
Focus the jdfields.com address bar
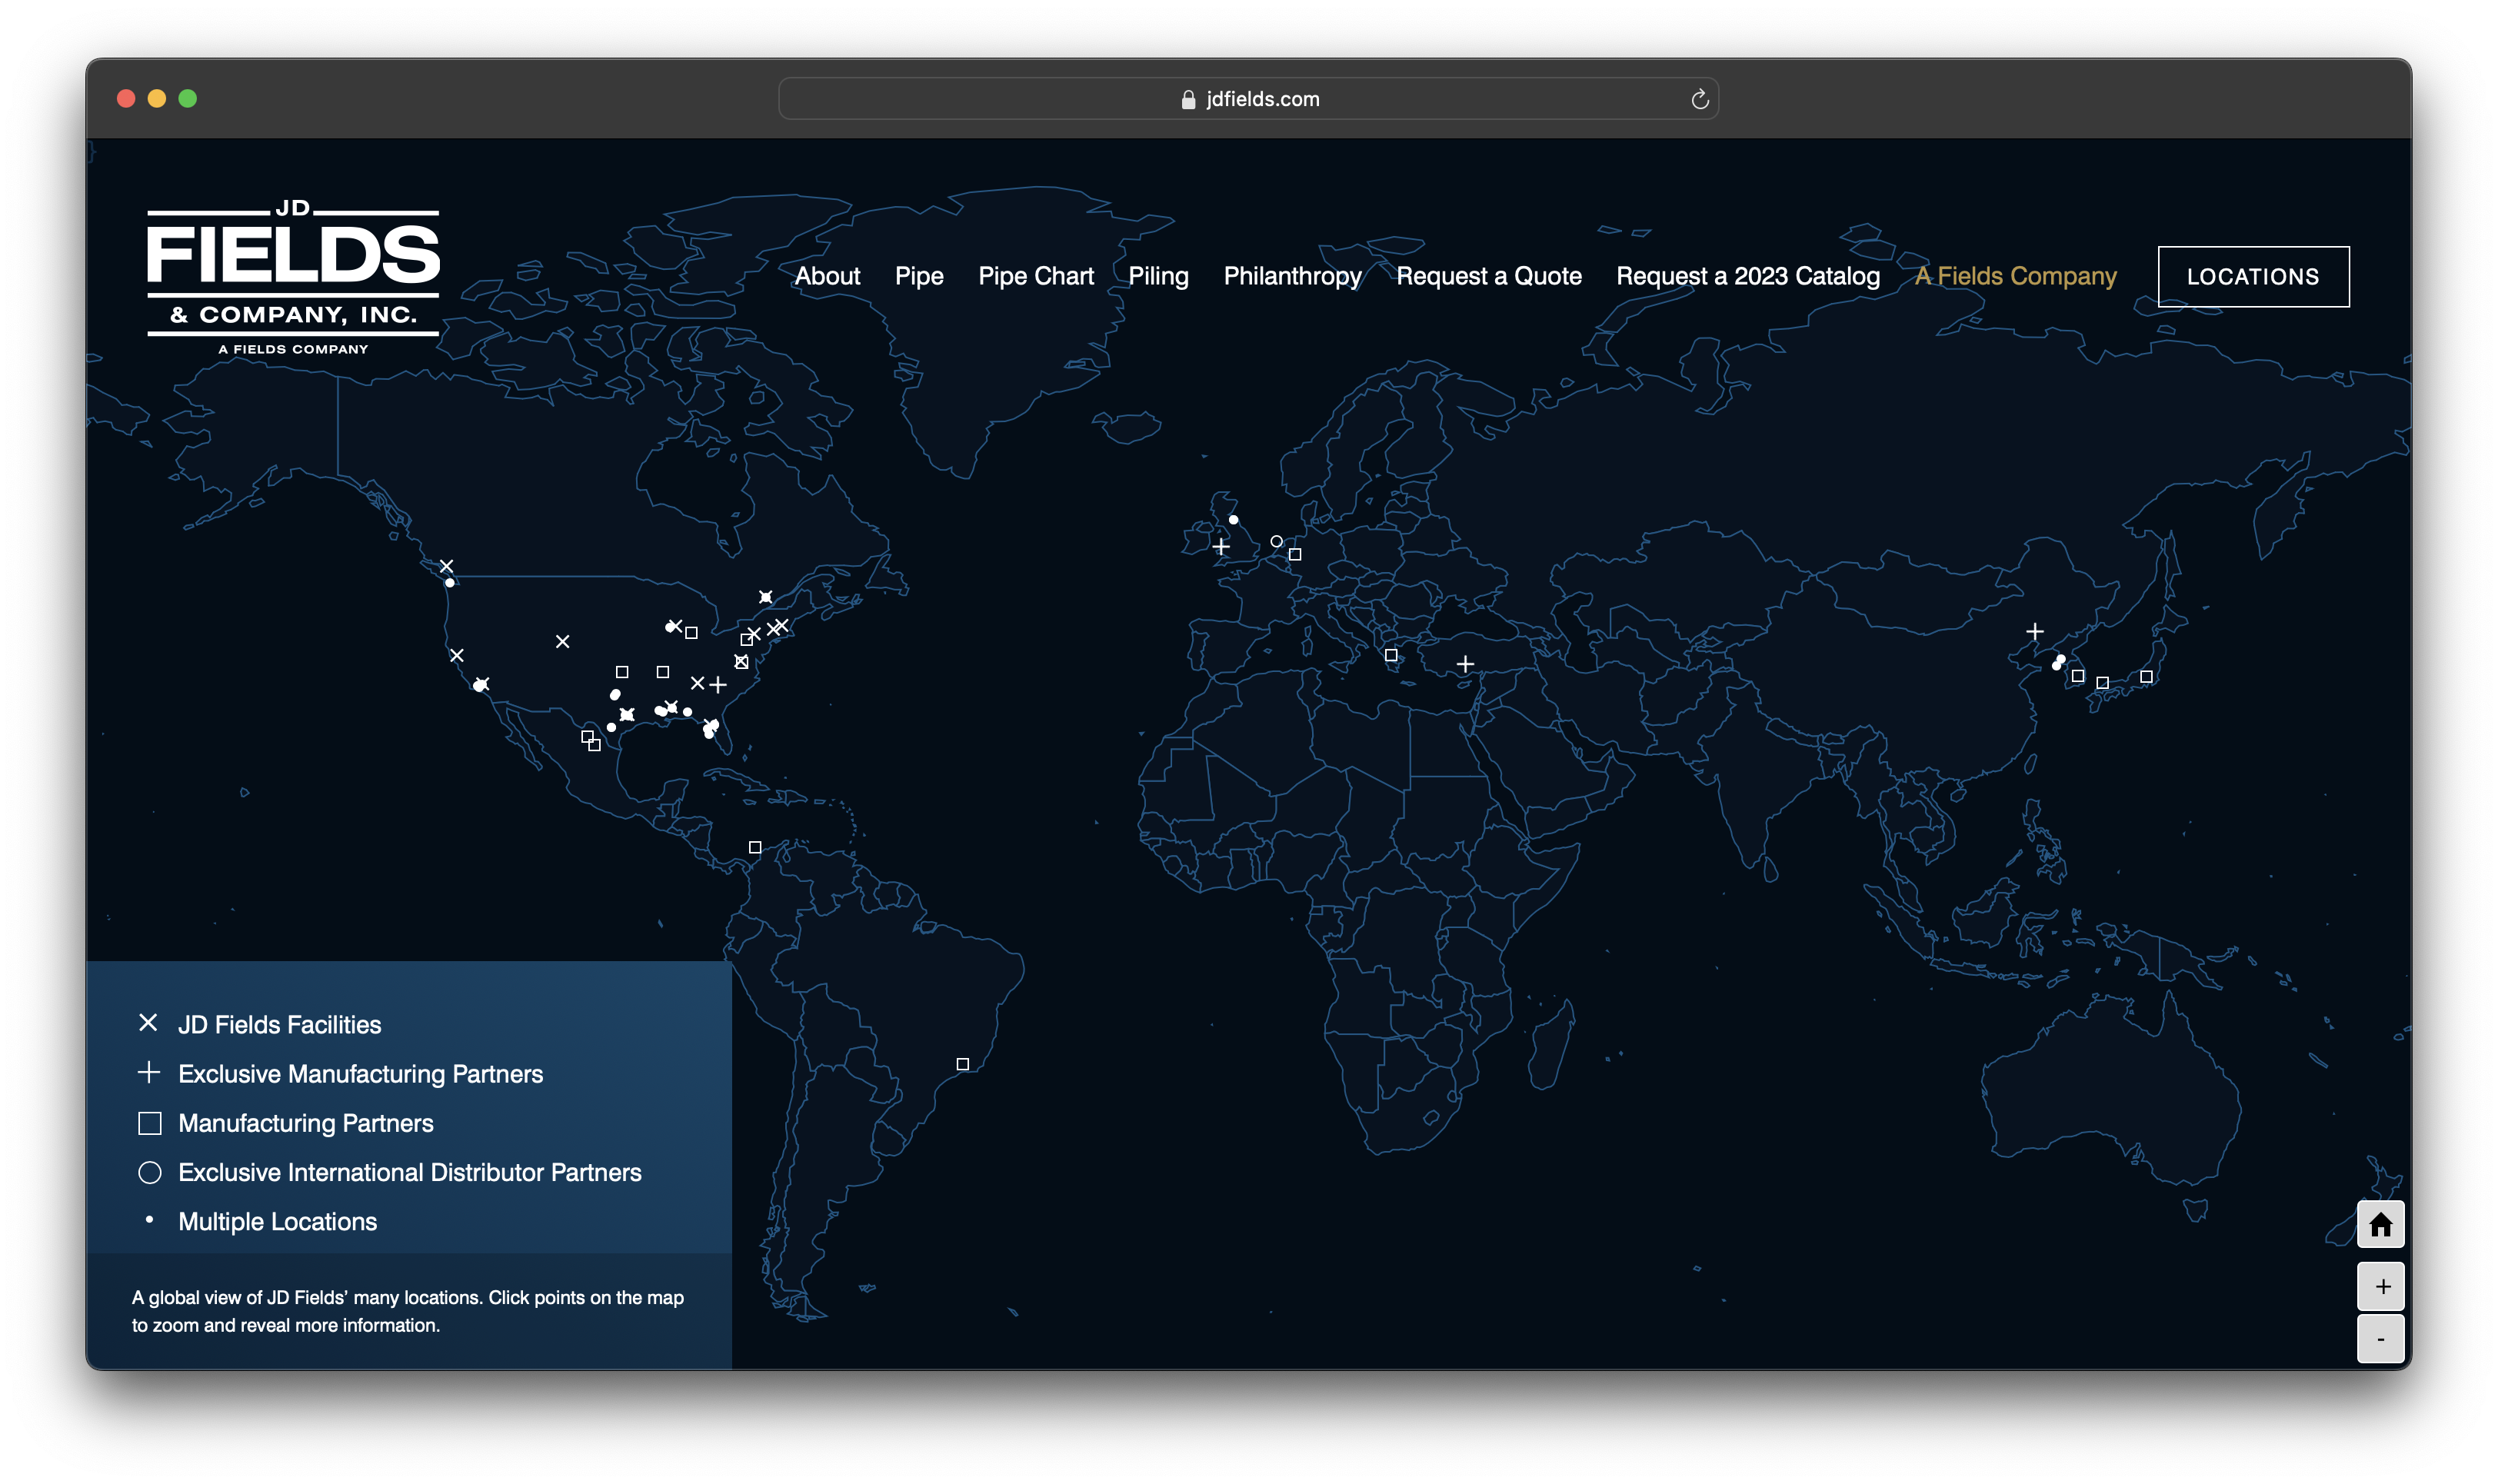point(1248,99)
